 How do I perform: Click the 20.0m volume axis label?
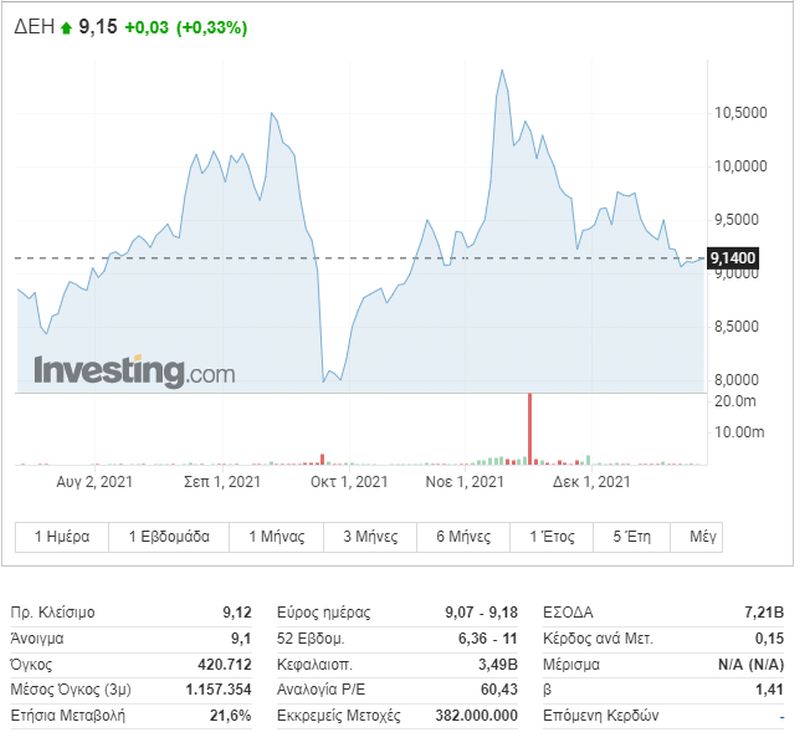pos(735,401)
